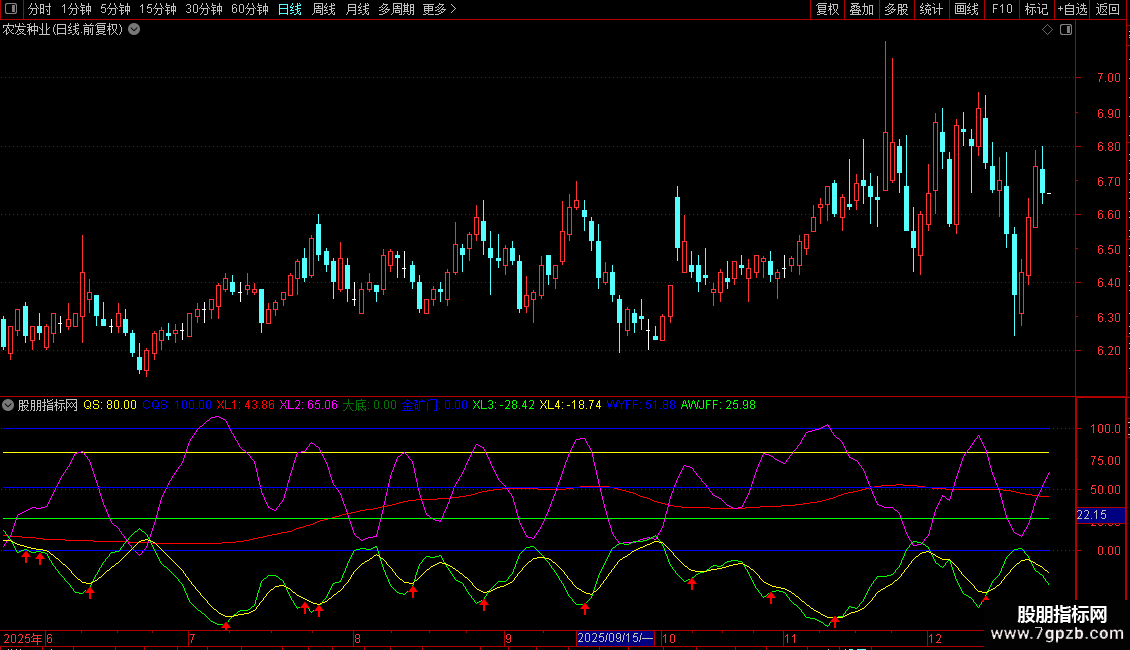
Task: Open the 标记 marker tool
Action: pyautogui.click(x=1036, y=9)
